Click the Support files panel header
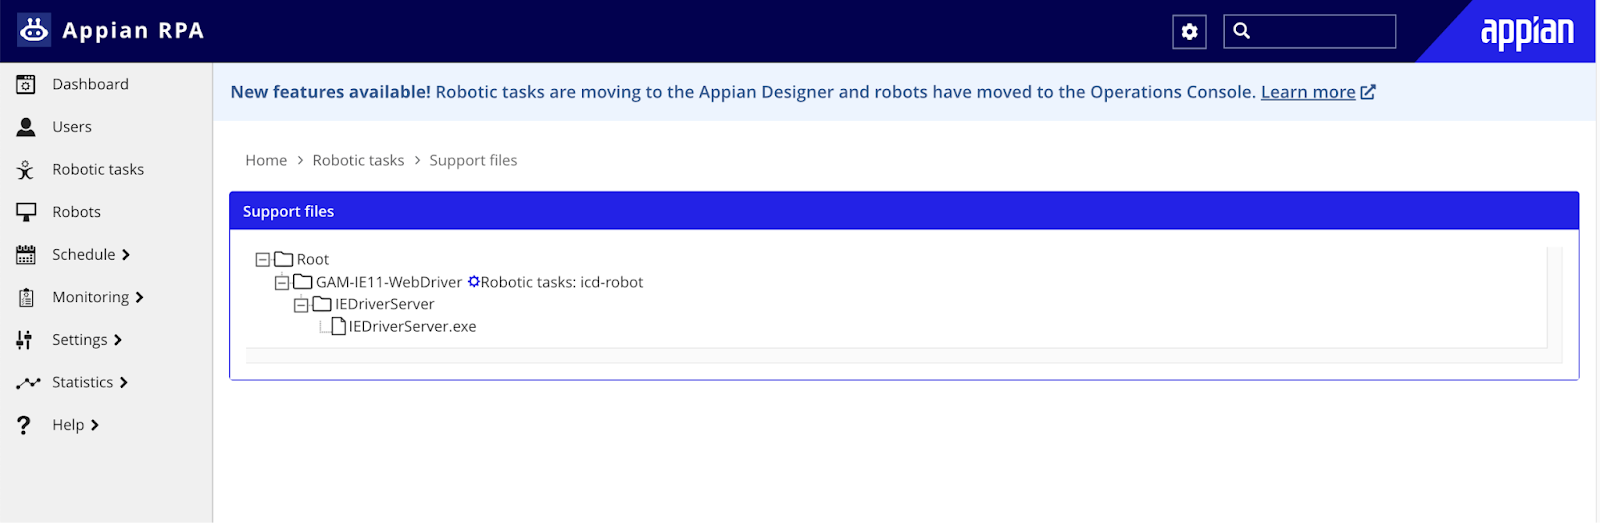 pyautogui.click(x=904, y=211)
